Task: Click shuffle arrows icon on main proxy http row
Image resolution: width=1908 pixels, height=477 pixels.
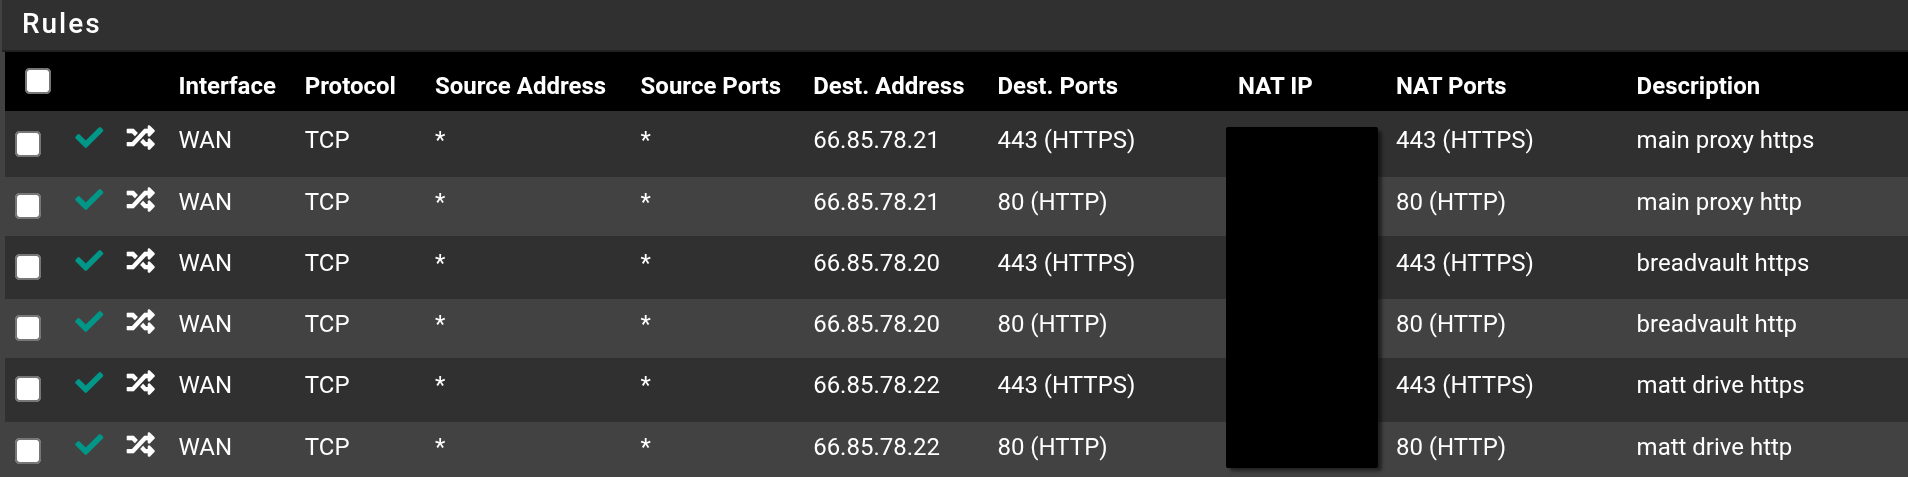Action: click(140, 200)
